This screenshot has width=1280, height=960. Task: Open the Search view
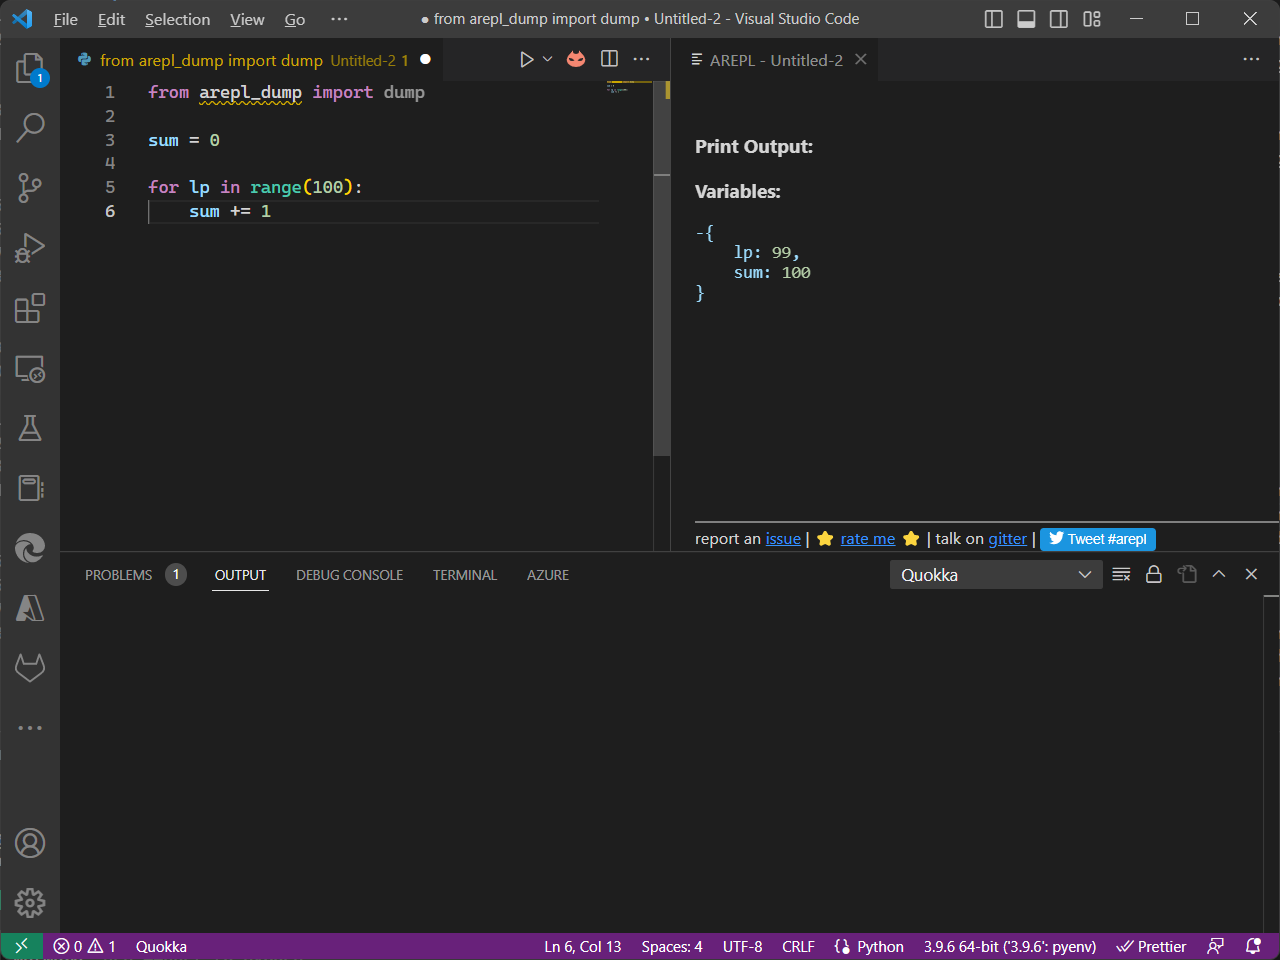click(30, 127)
